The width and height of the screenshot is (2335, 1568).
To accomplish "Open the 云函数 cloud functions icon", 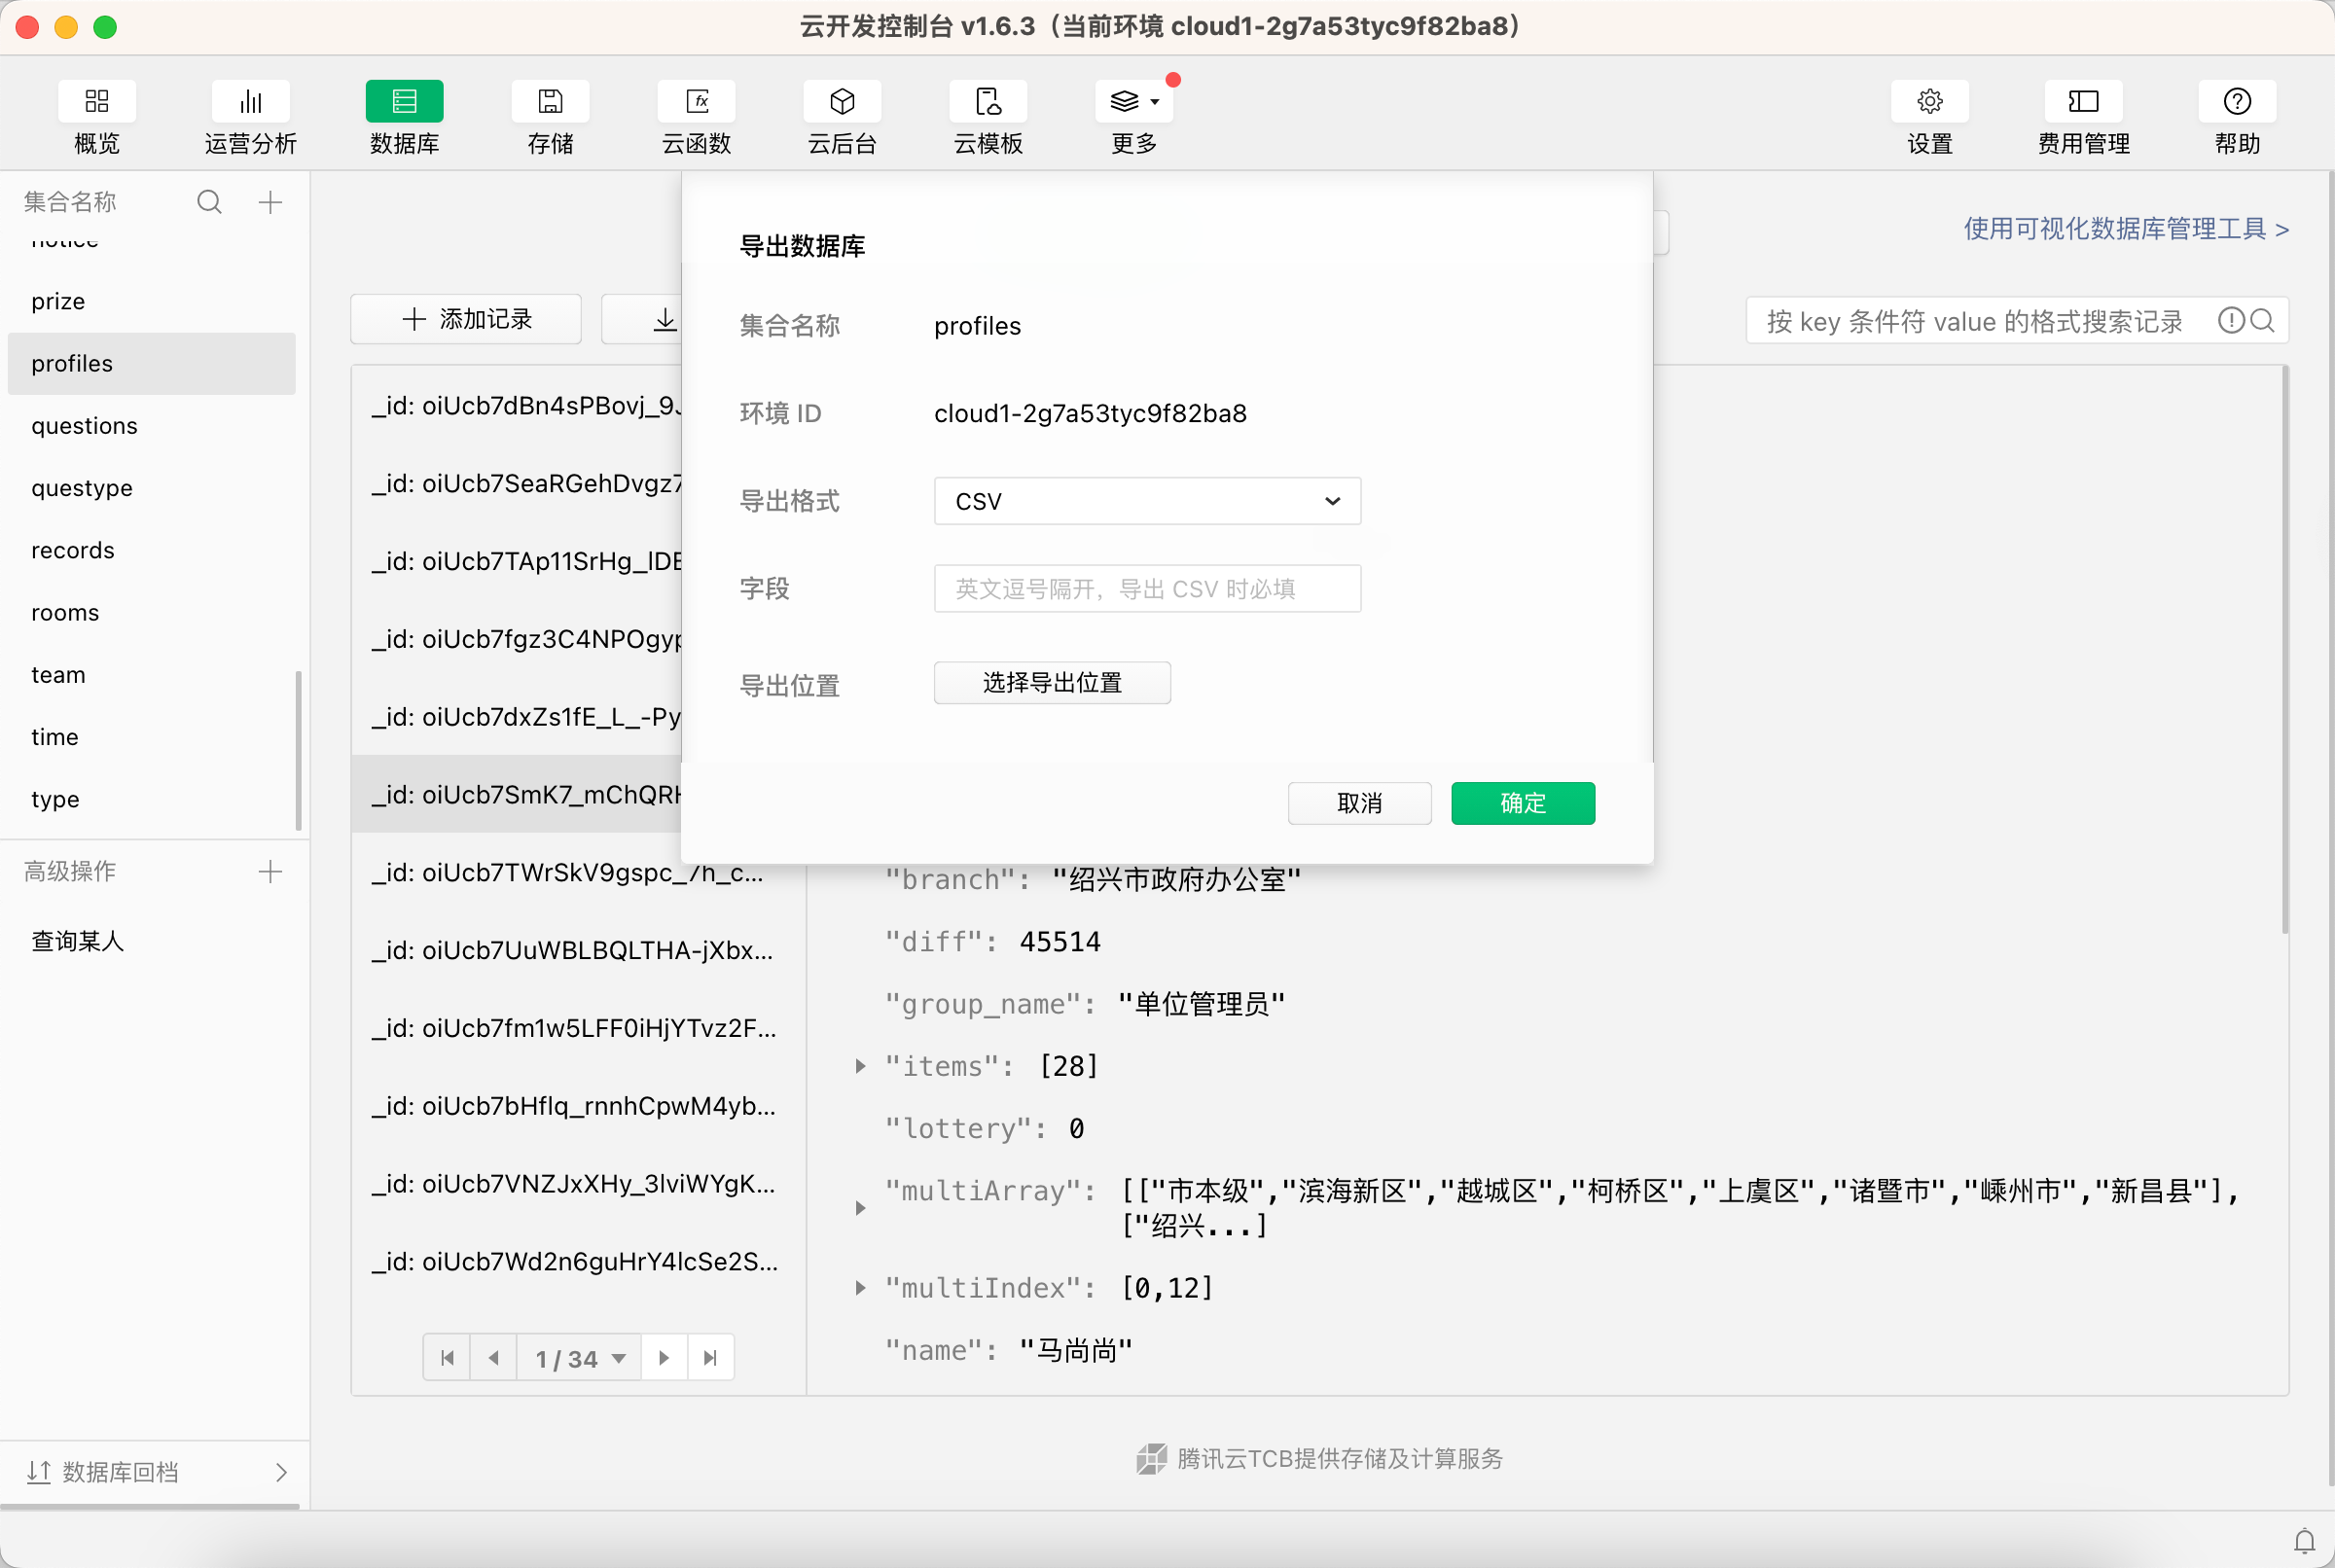I will [x=696, y=102].
